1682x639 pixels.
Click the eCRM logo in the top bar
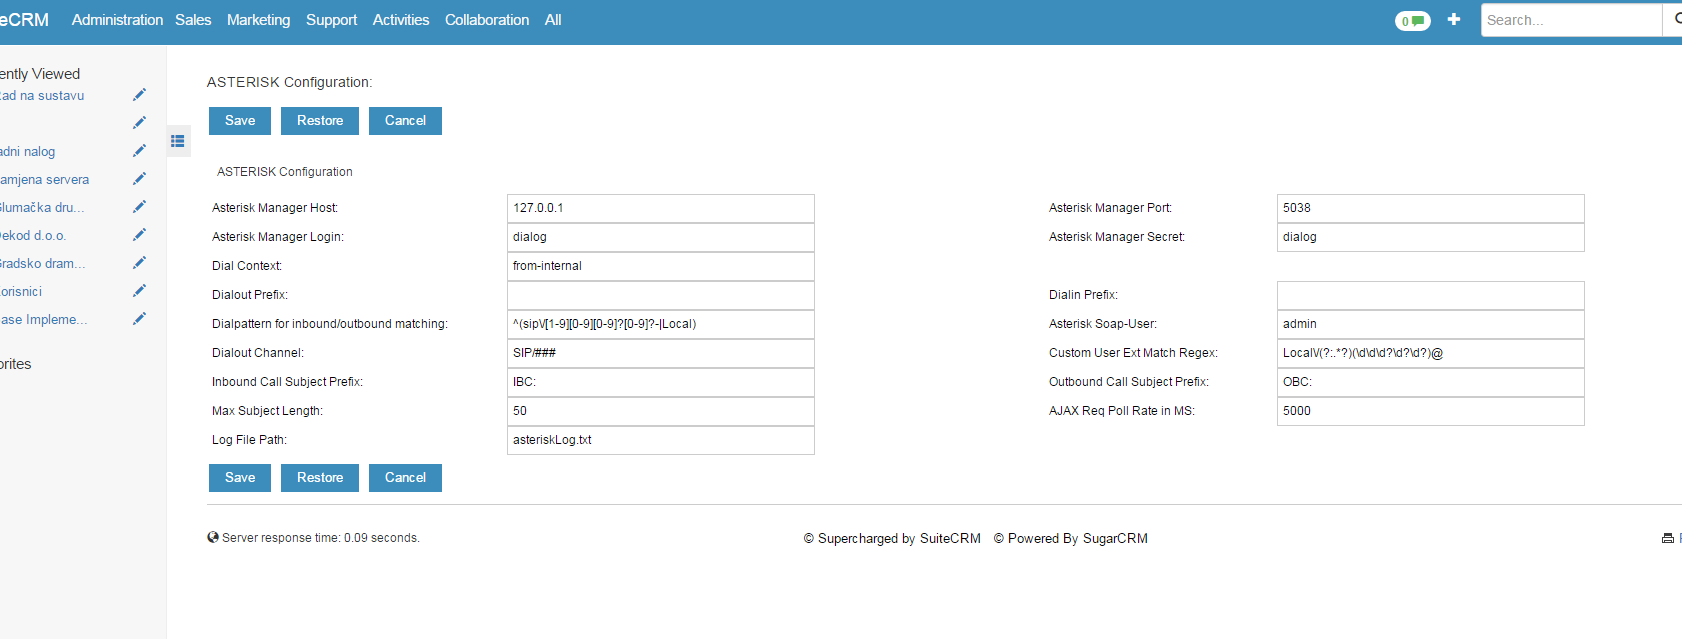click(24, 20)
